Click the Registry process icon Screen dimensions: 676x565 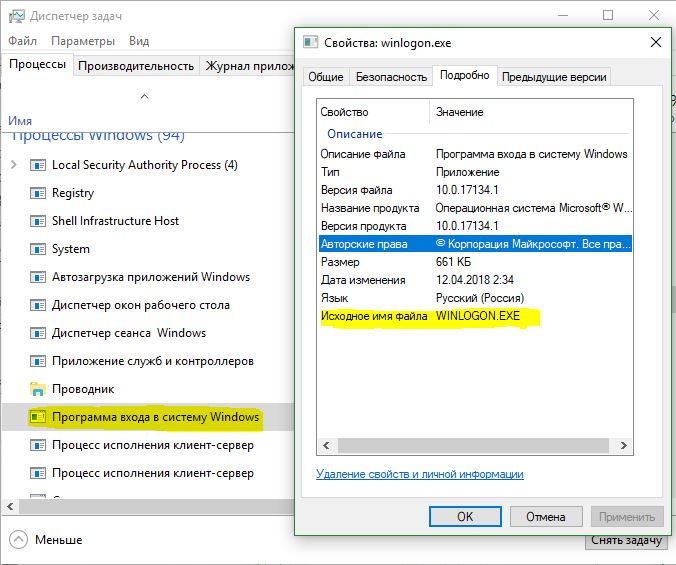pos(38,193)
